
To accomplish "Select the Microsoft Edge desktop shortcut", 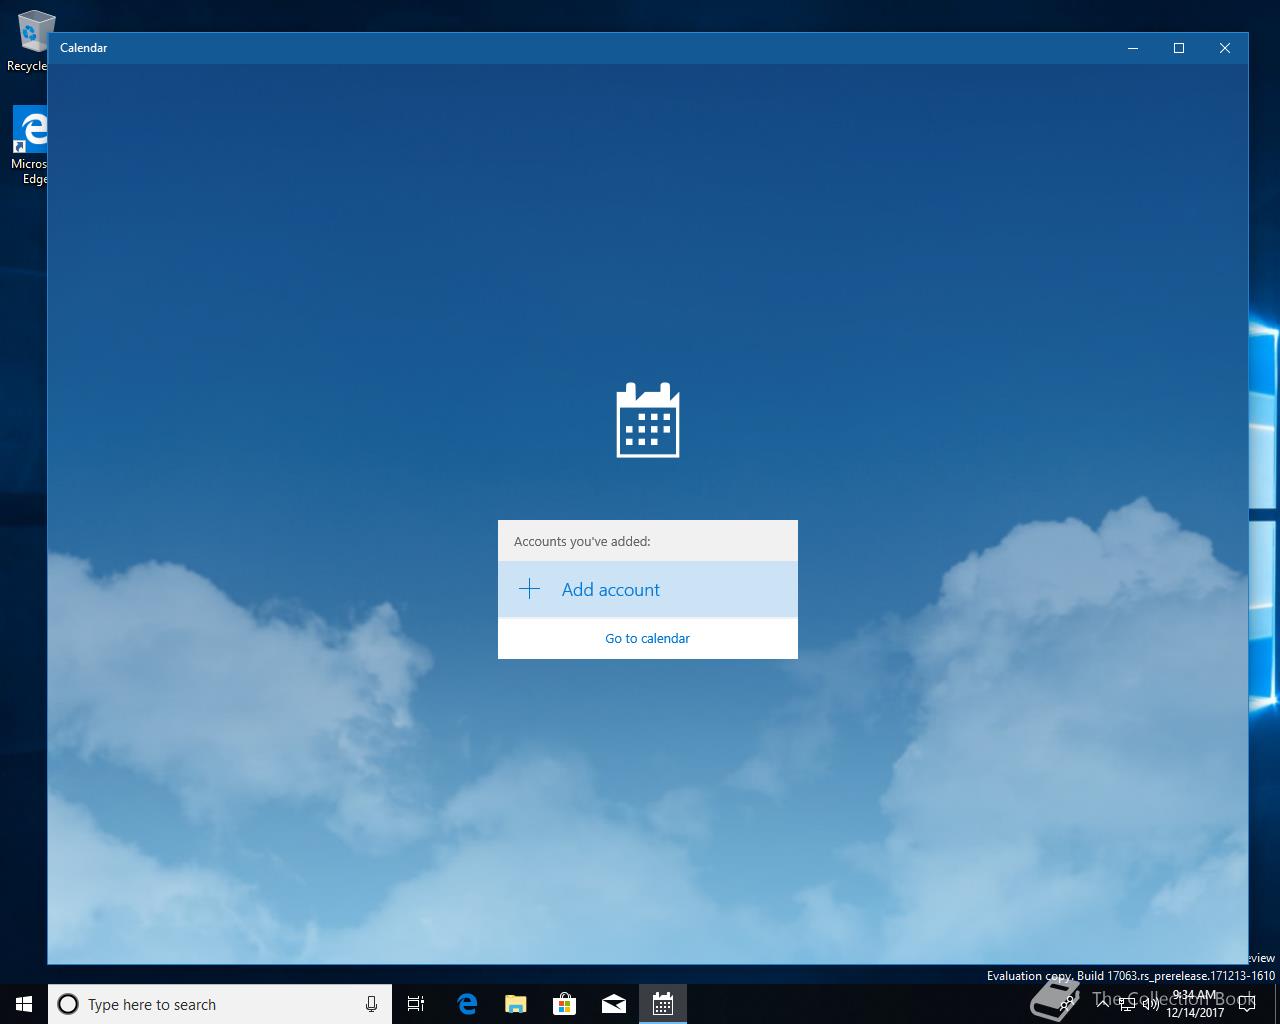I will [28, 146].
